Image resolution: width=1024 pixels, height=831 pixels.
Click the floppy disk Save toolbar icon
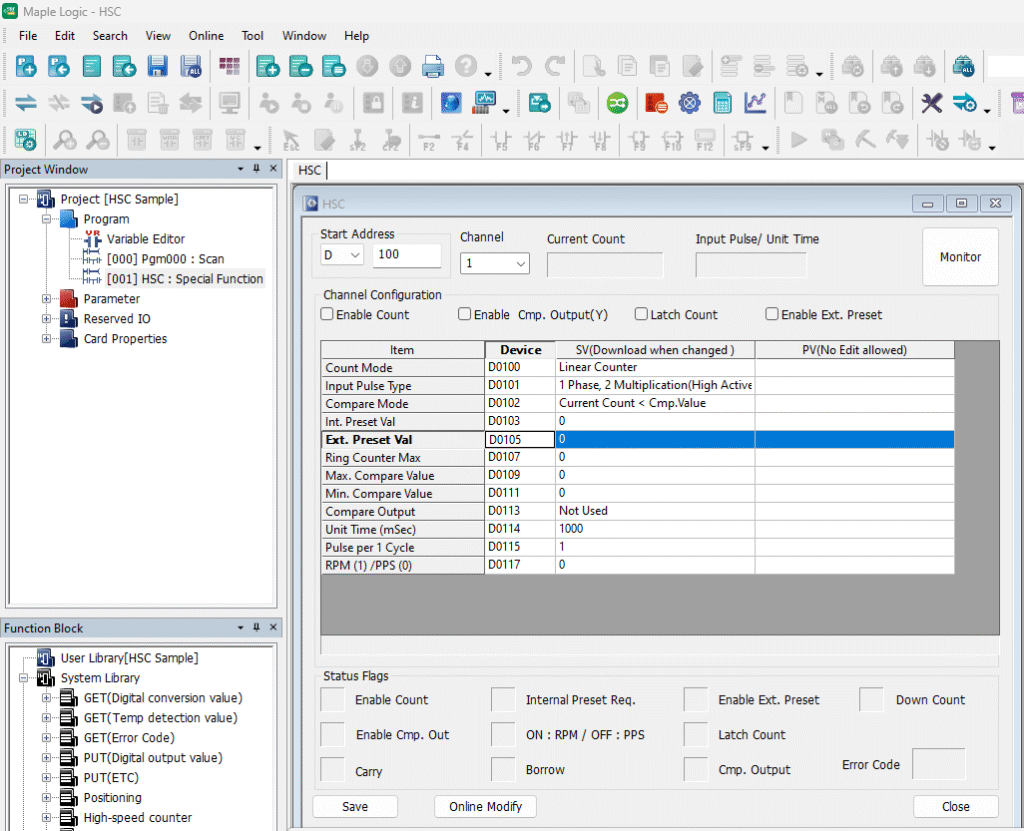[x=157, y=66]
